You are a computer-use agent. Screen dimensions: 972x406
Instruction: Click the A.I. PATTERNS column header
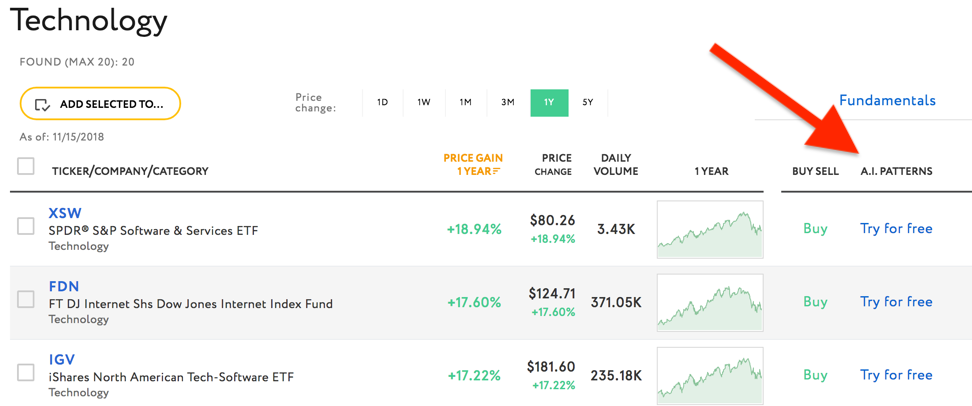point(896,171)
